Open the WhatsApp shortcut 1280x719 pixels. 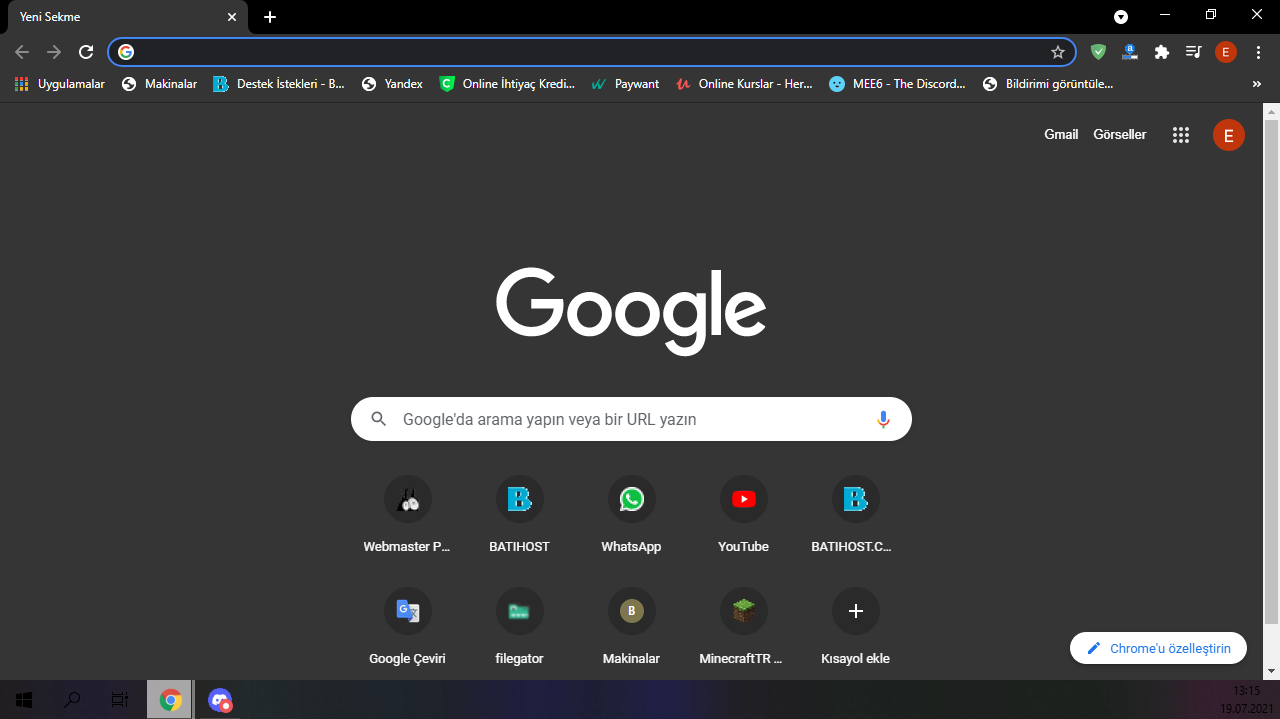pyautogui.click(x=632, y=515)
